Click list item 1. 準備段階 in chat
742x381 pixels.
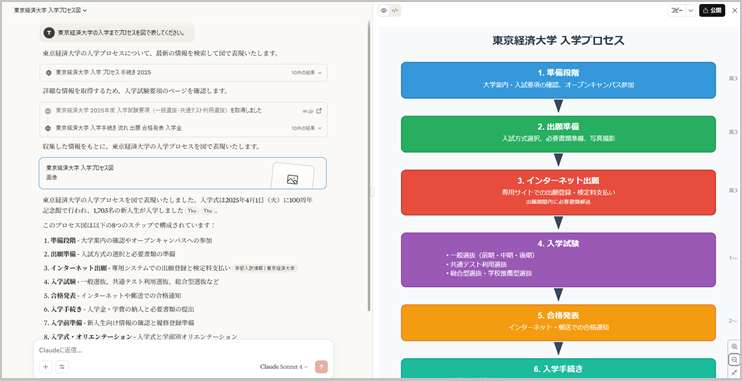[128, 240]
